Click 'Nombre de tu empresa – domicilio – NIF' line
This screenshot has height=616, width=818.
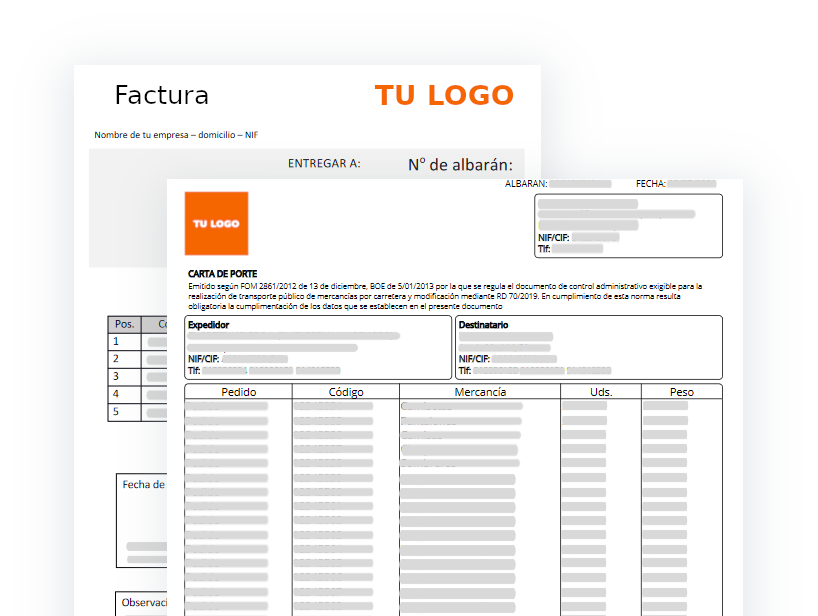click(176, 135)
